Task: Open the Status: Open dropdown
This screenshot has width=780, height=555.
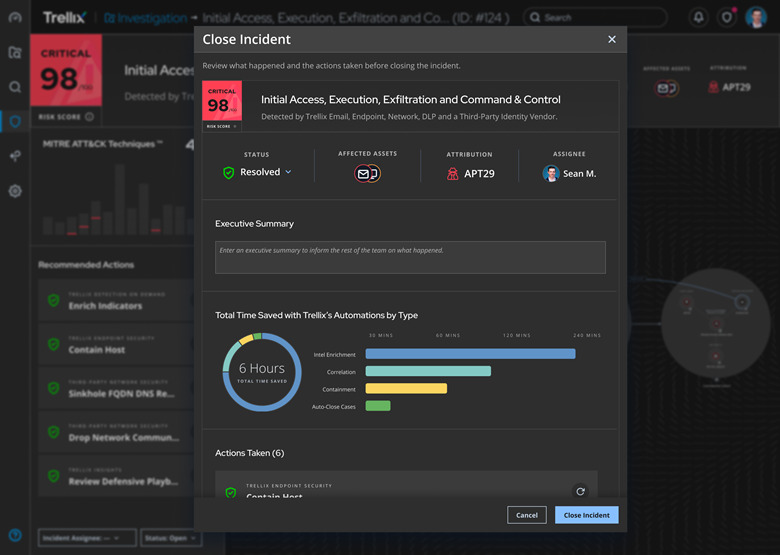Action: [171, 538]
